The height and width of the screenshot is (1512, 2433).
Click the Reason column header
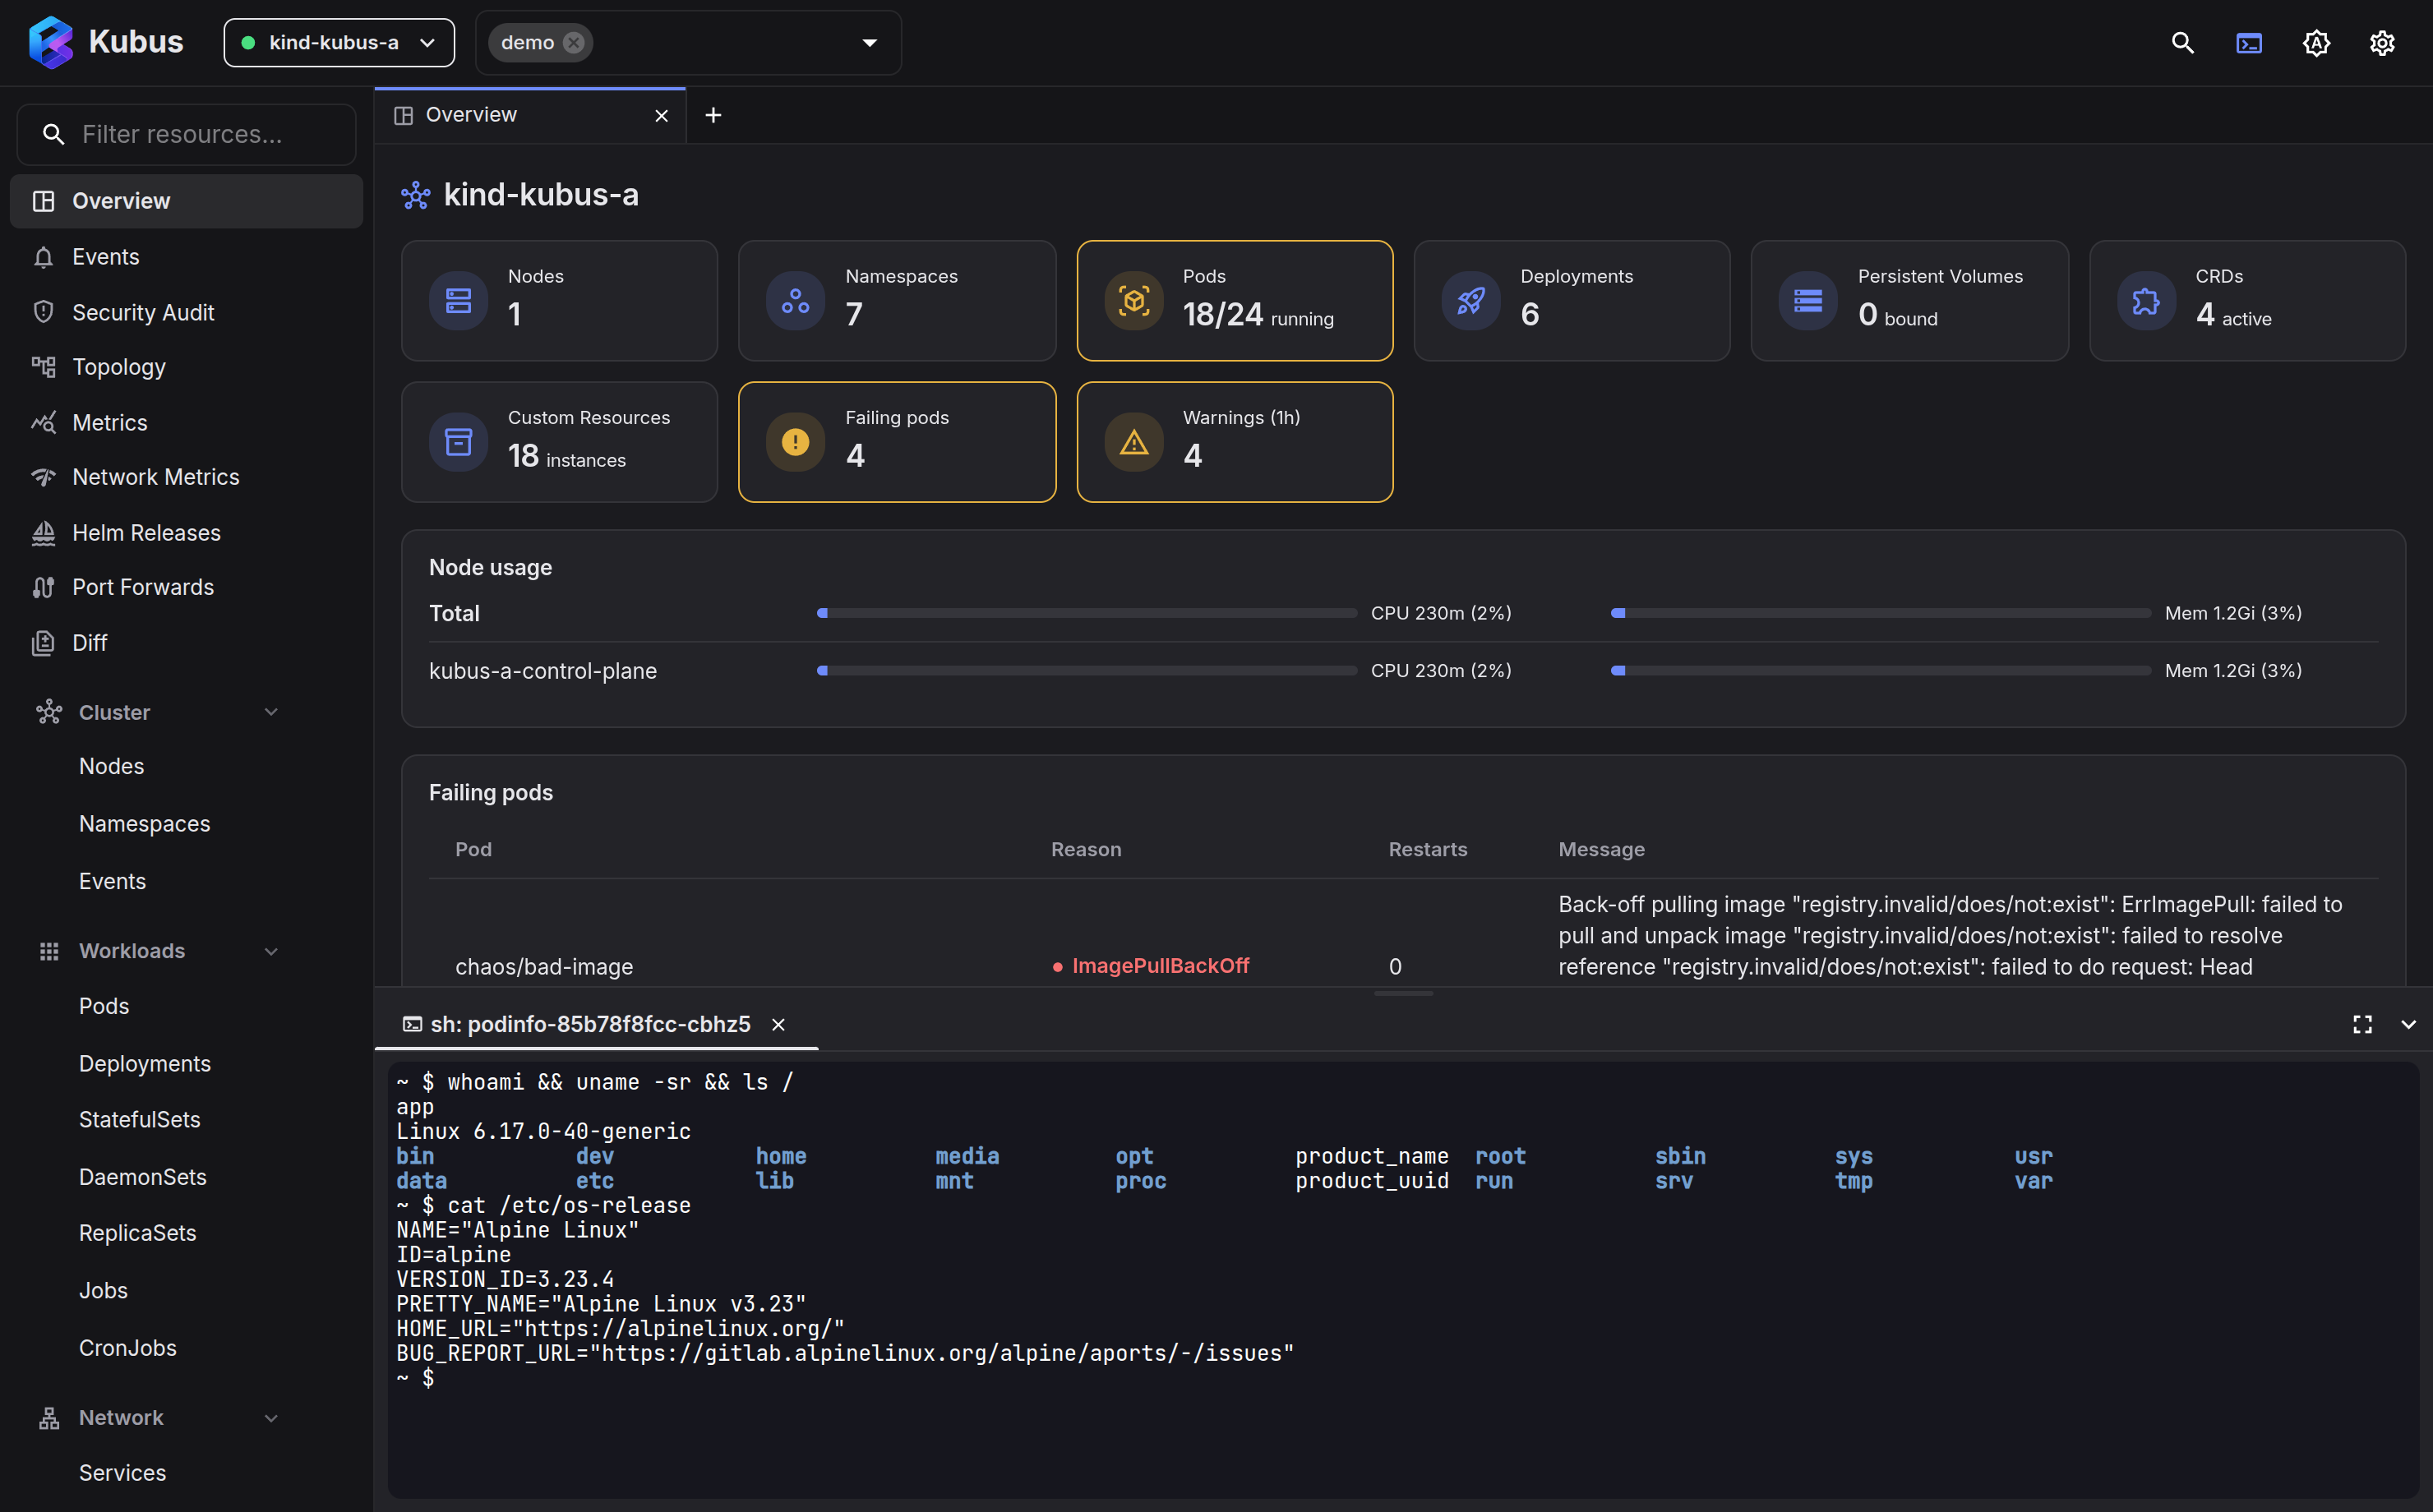pyautogui.click(x=1086, y=849)
